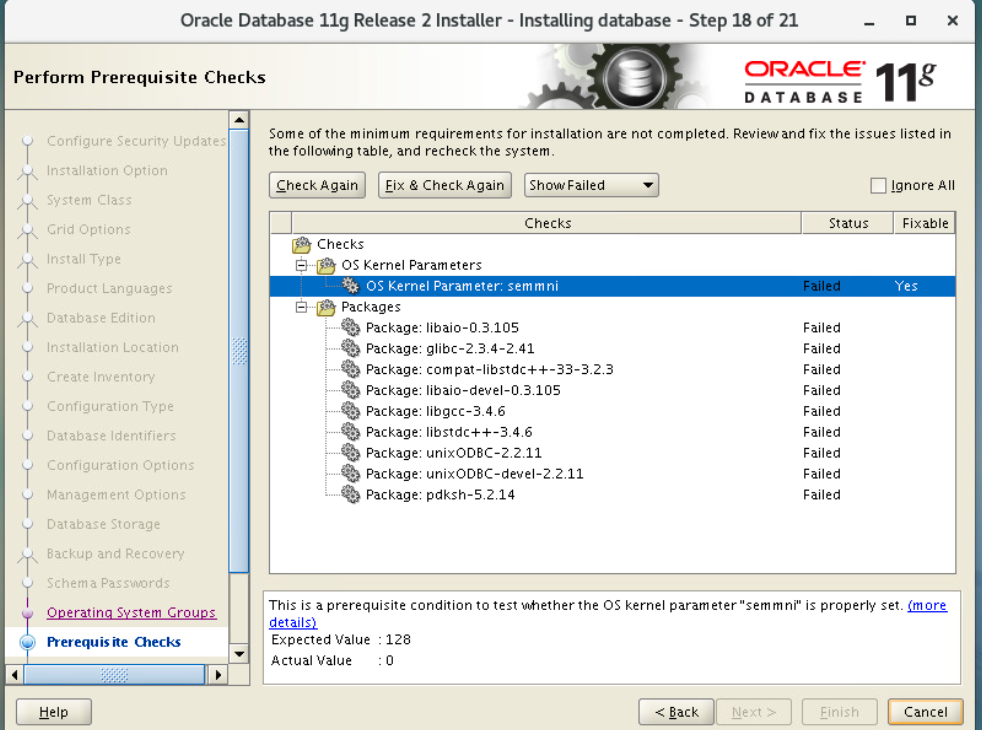
Task: Select the Prerequisite Checks step
Action: coord(113,642)
